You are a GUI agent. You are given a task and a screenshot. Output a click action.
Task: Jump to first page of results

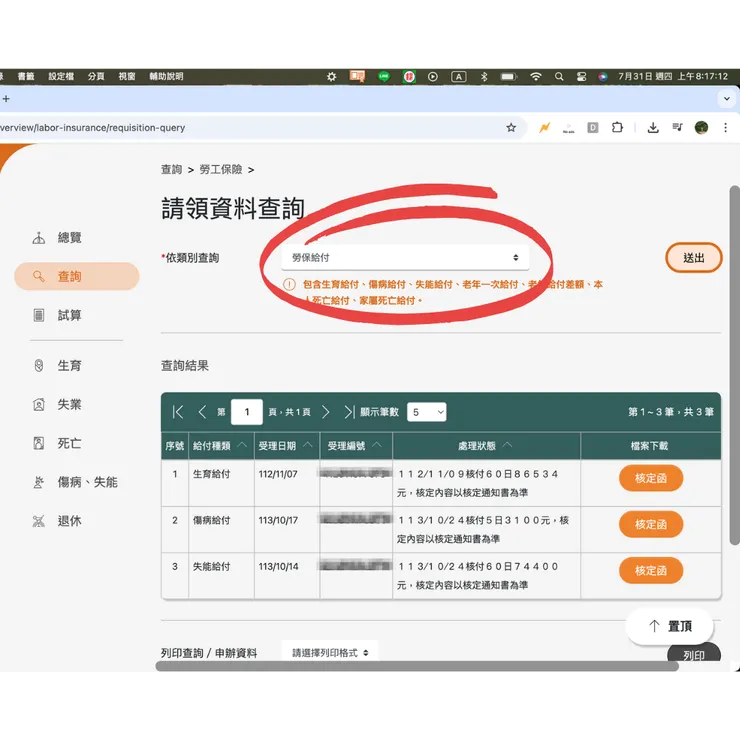tap(178, 412)
